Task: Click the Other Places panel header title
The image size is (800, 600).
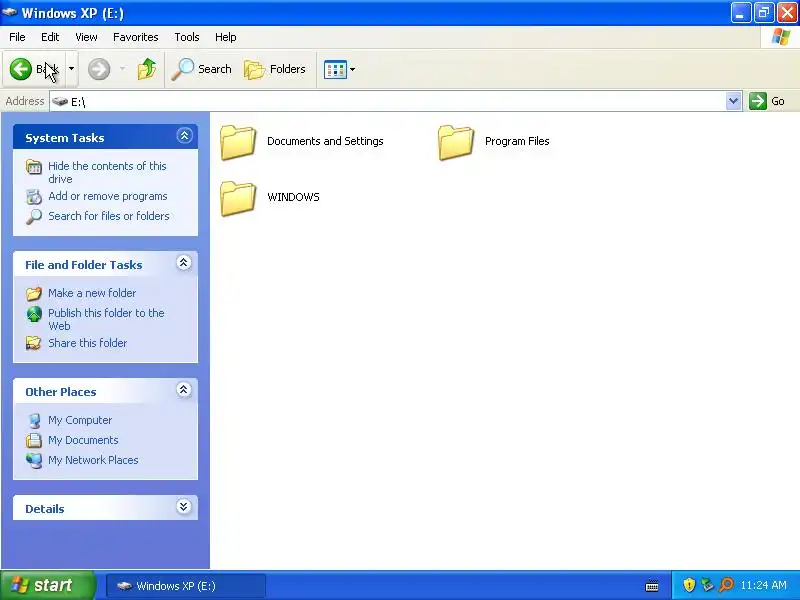Action: coord(61,392)
